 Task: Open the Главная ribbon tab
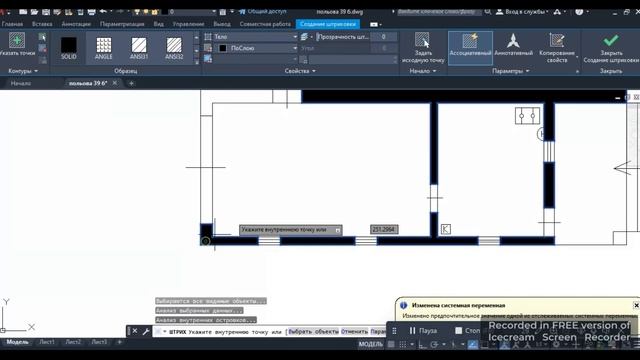pyautogui.click(x=12, y=24)
